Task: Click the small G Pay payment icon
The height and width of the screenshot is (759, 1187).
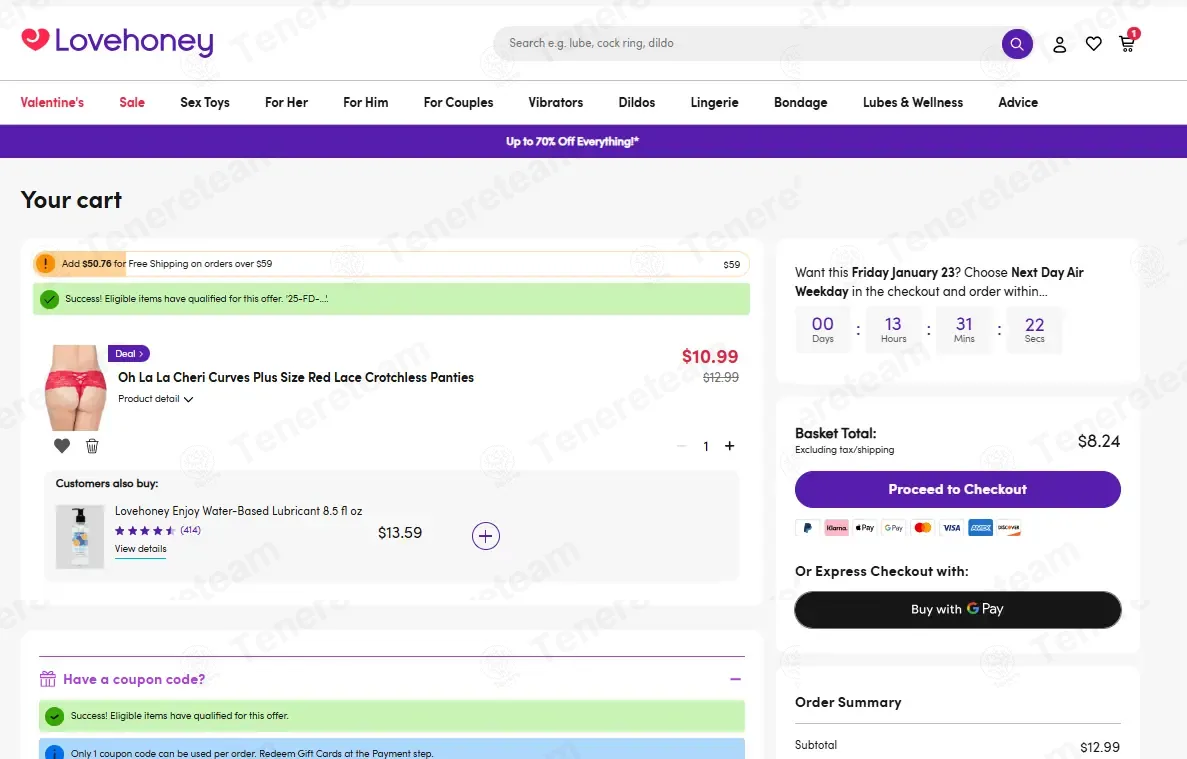Action: point(894,528)
